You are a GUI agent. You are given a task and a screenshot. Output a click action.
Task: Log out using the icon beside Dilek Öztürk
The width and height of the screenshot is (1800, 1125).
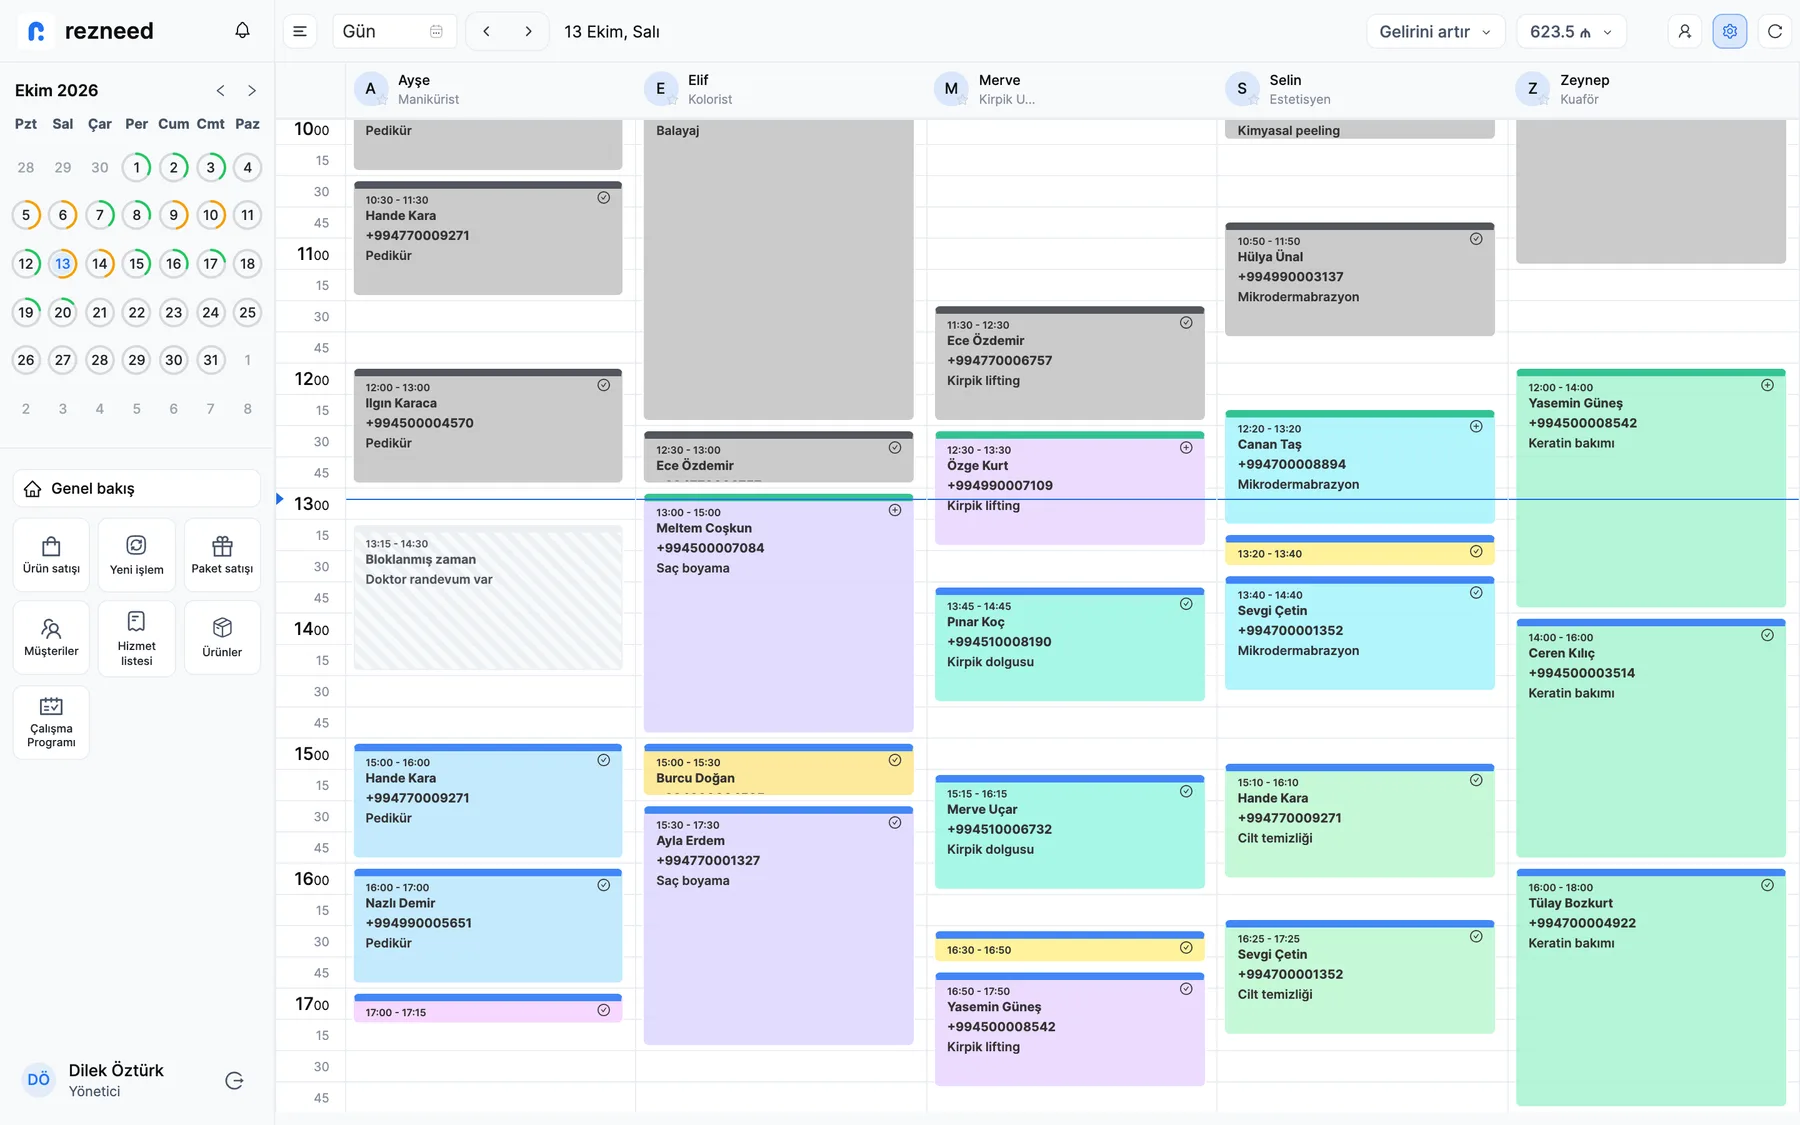pos(235,1080)
